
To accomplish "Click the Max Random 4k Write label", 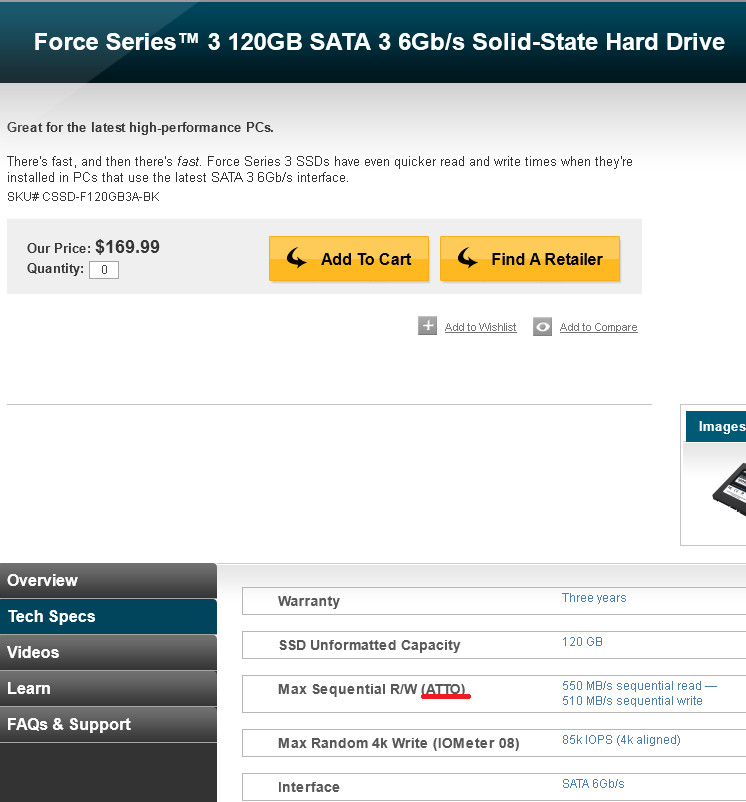I will [x=399, y=743].
